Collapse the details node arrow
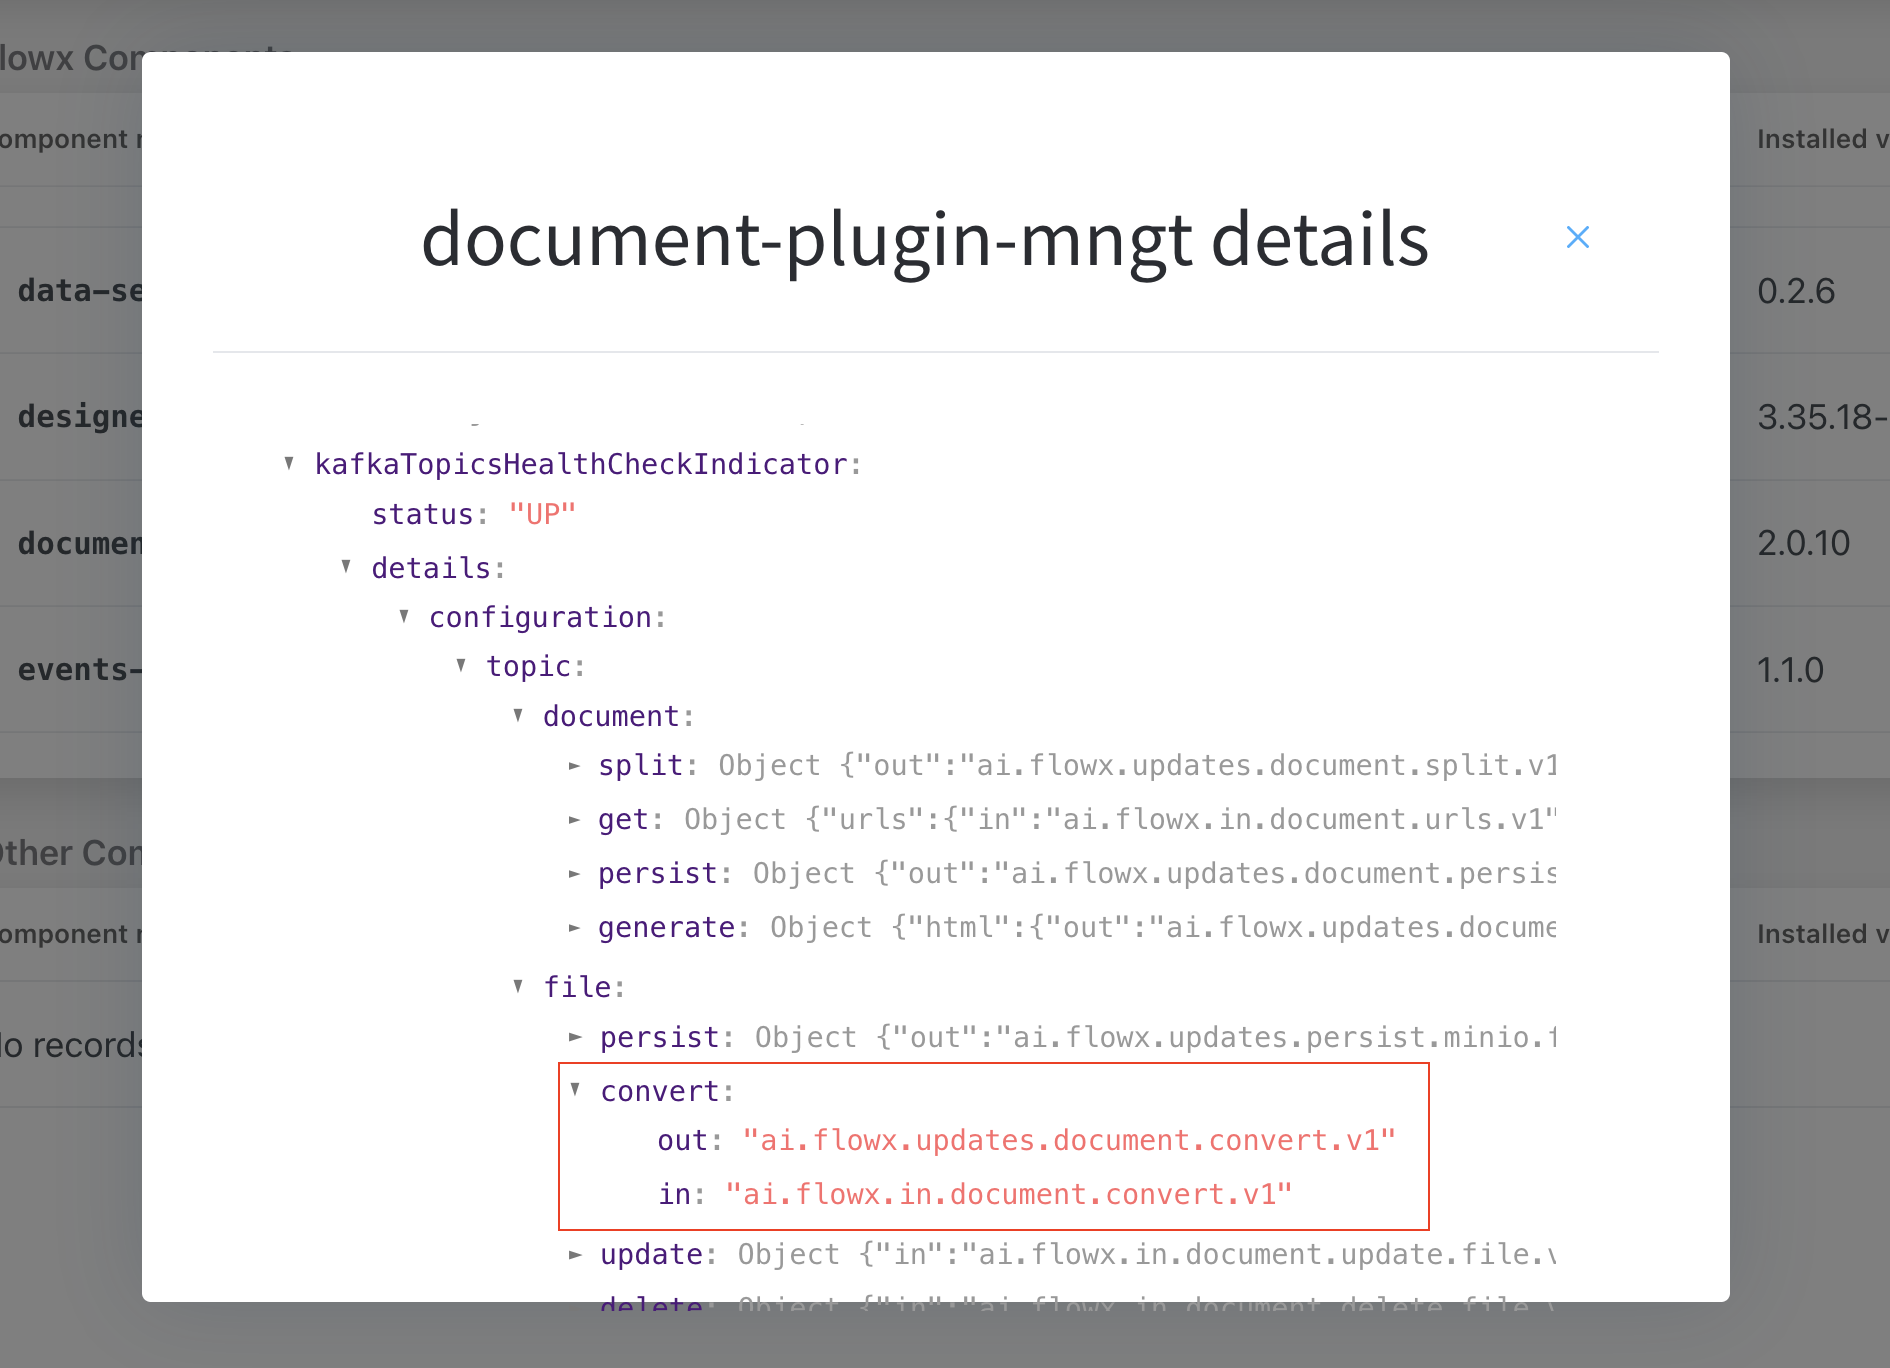The height and width of the screenshot is (1368, 1890). (x=346, y=566)
